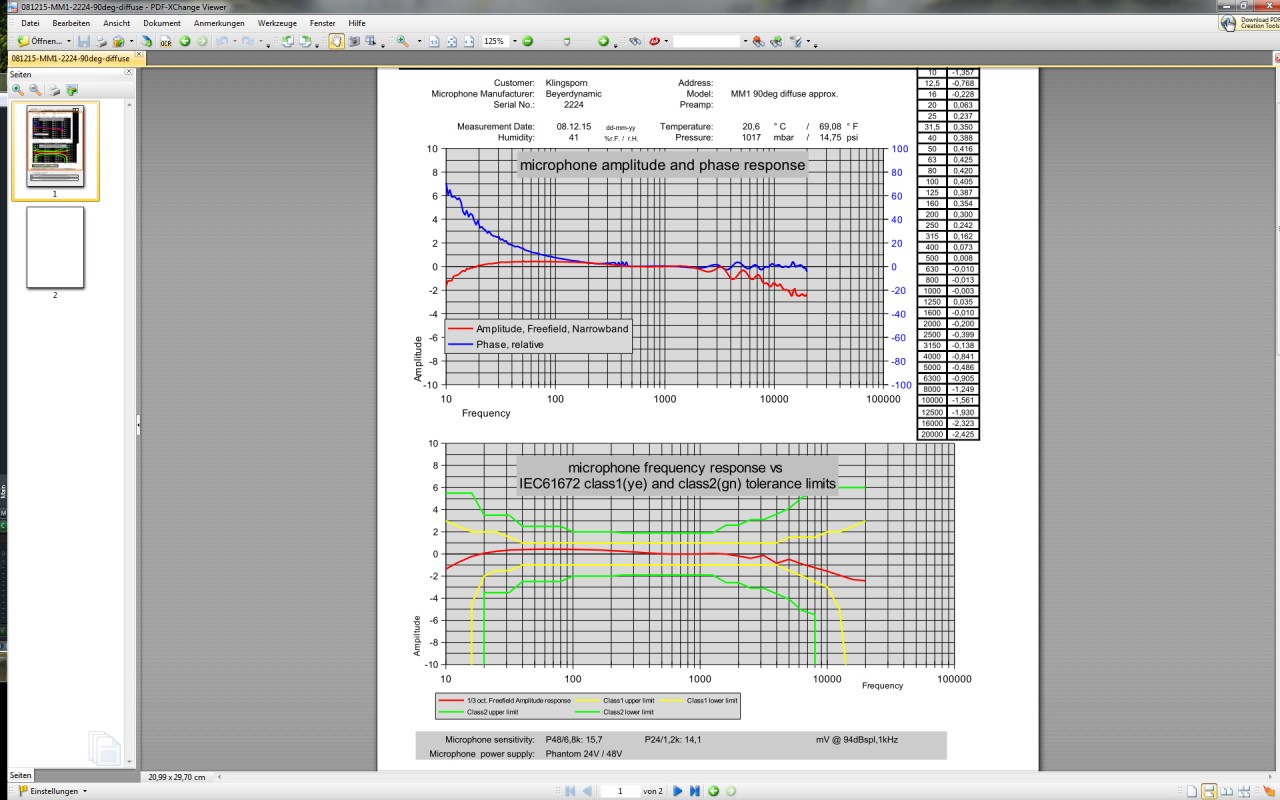The height and width of the screenshot is (800, 1280).
Task: Click the Snapshot camera tool
Action: click(355, 42)
